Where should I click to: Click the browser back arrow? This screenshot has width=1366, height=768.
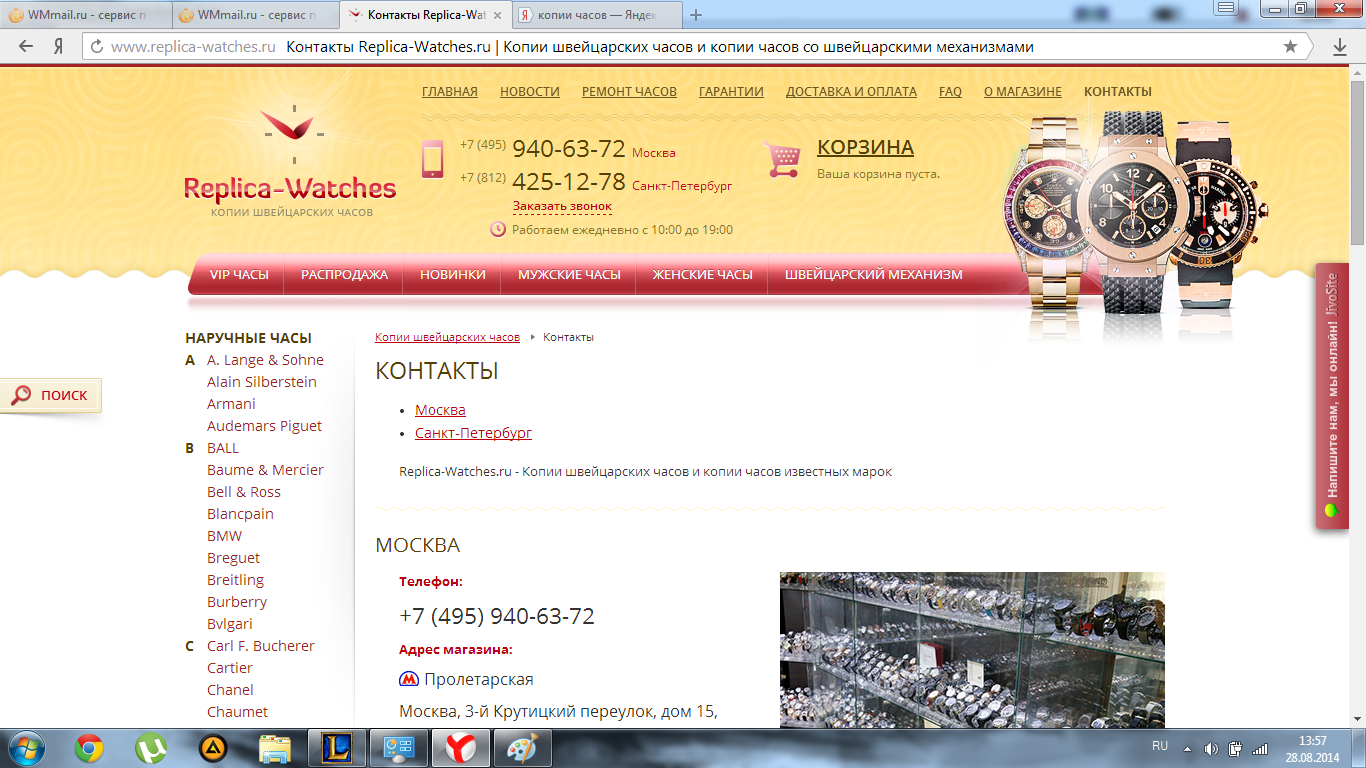[x=26, y=46]
